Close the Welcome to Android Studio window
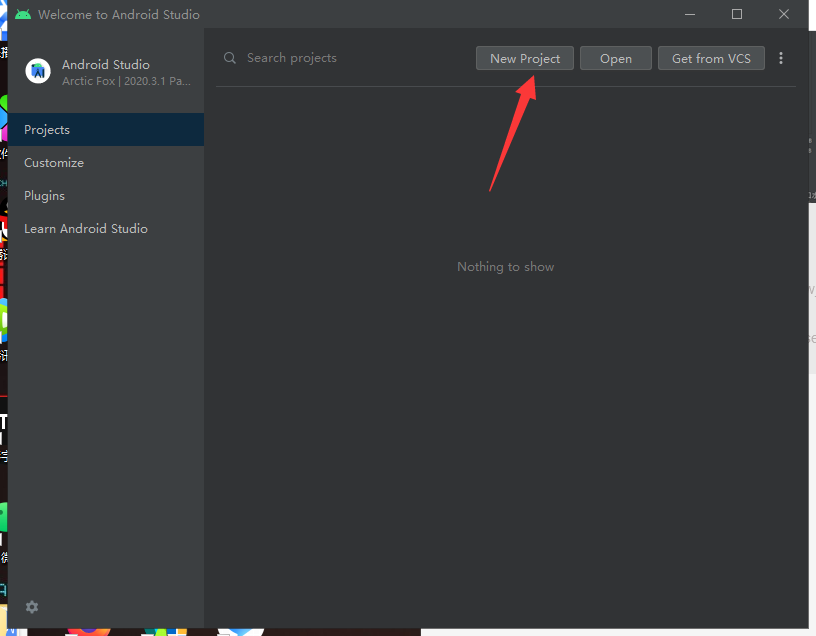This screenshot has width=816, height=636. point(784,14)
